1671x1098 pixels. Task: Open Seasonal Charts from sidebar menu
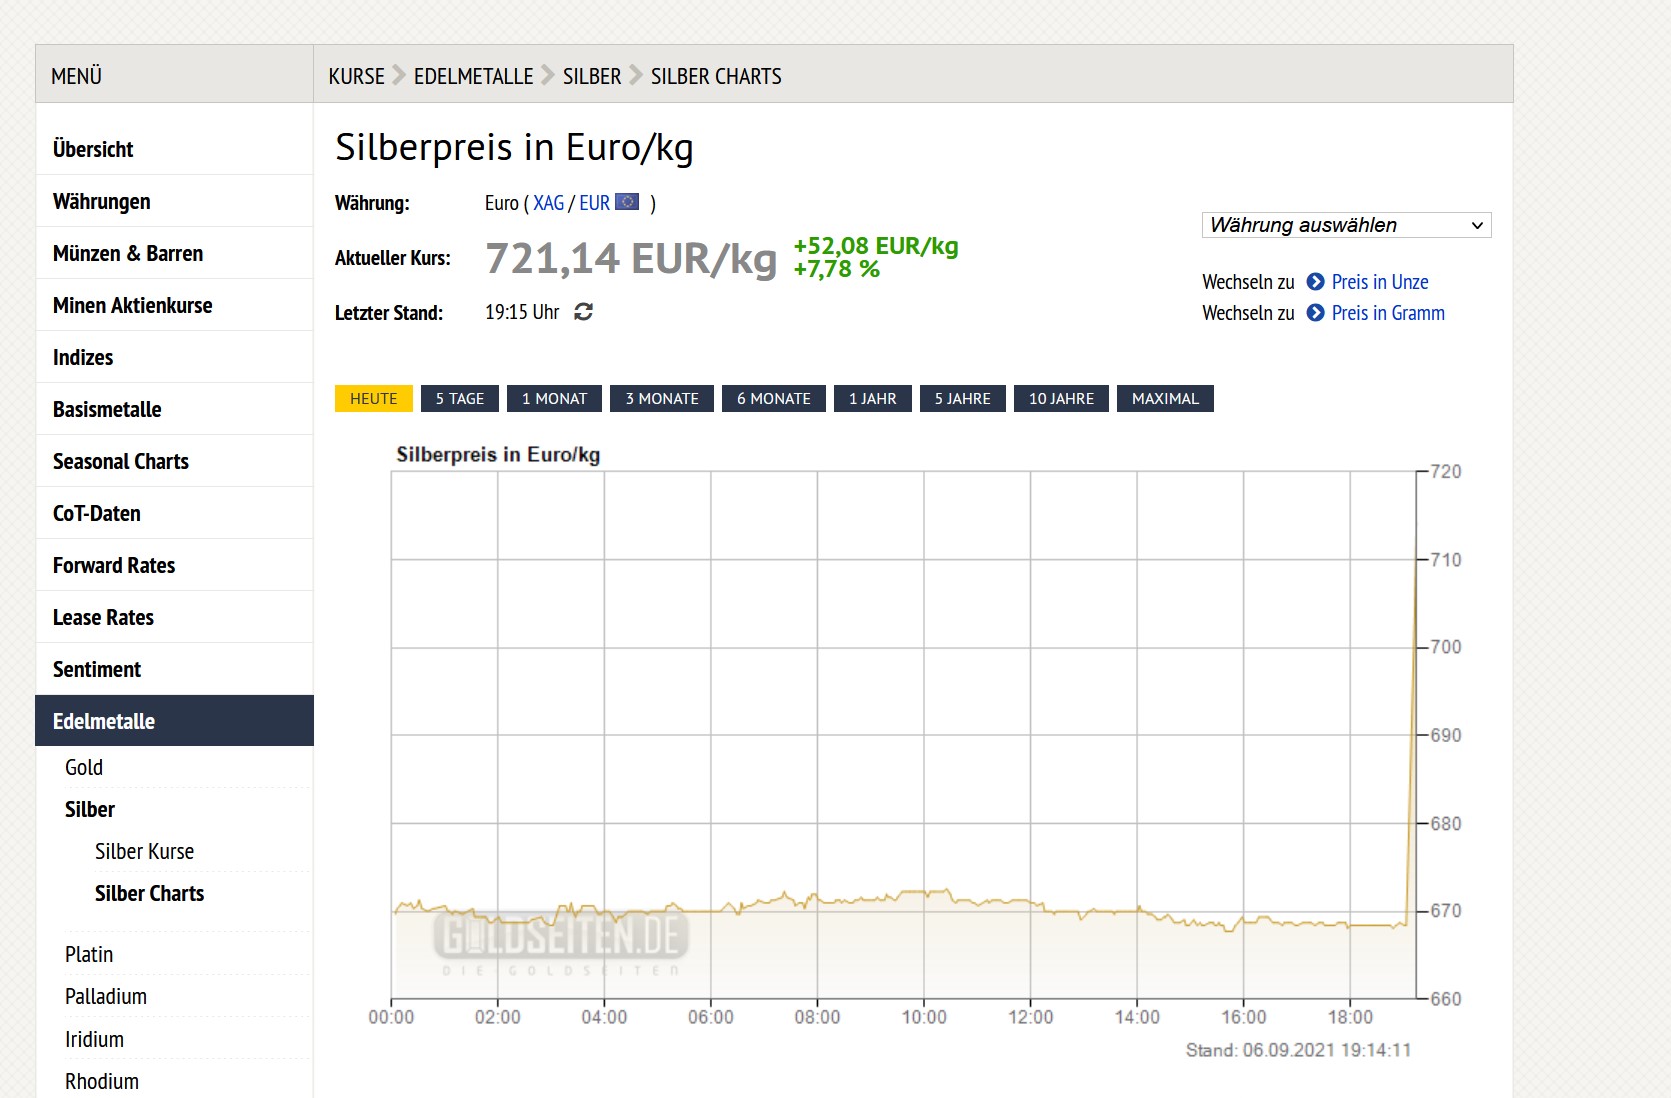121,461
